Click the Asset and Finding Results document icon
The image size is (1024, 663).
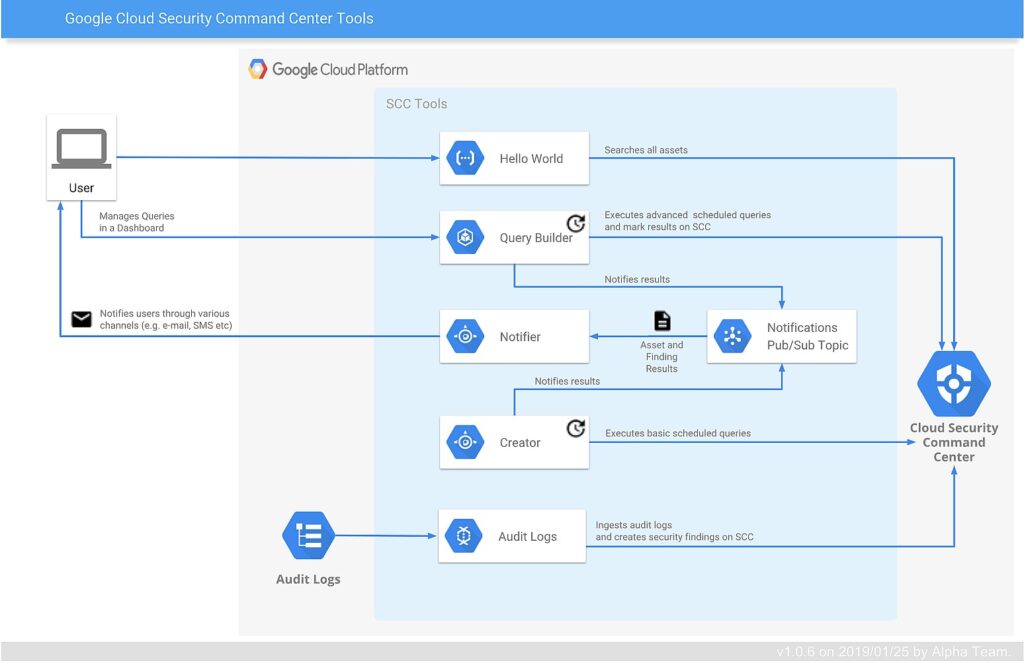(662, 321)
